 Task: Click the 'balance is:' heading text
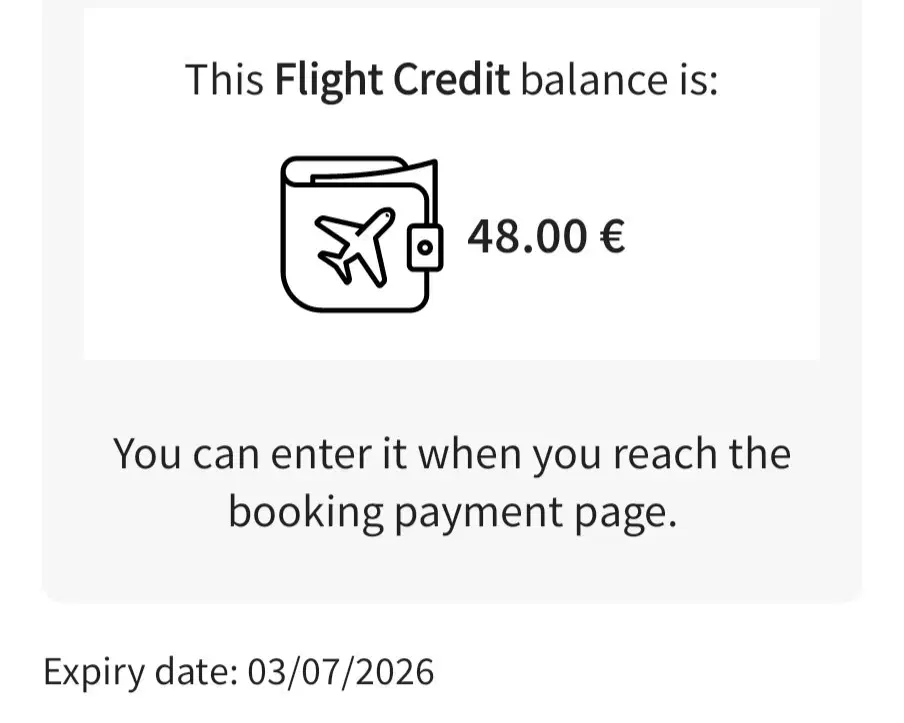(620, 79)
